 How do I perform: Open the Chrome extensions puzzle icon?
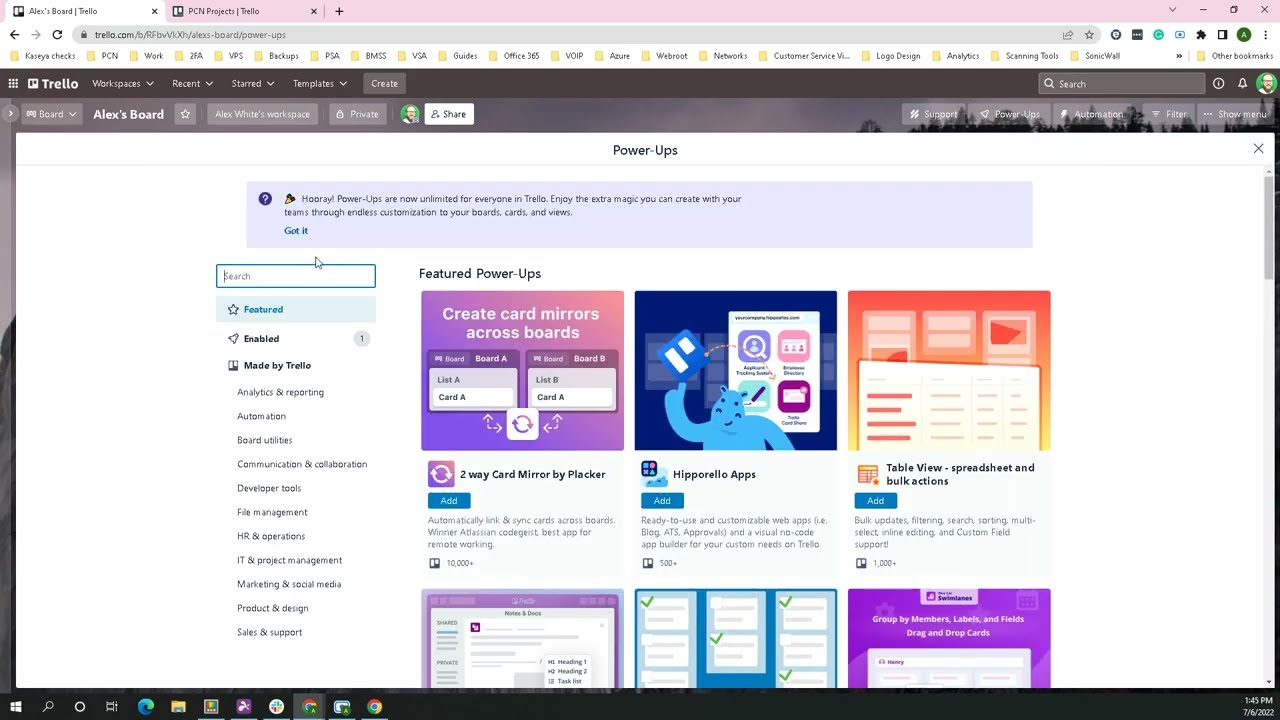tap(1201, 35)
